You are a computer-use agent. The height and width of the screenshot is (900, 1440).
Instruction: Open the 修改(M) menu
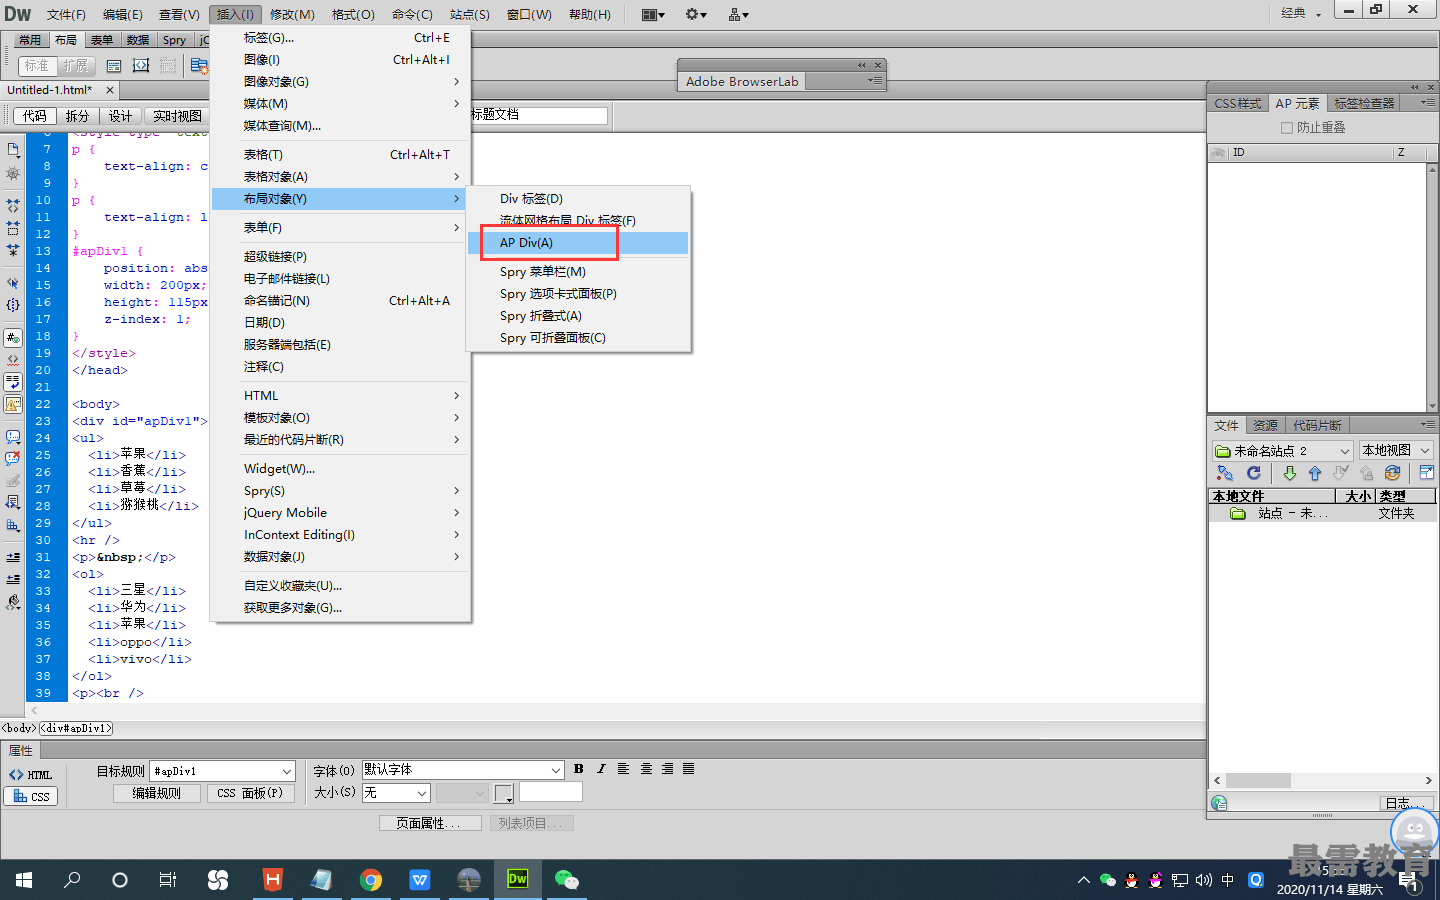292,14
